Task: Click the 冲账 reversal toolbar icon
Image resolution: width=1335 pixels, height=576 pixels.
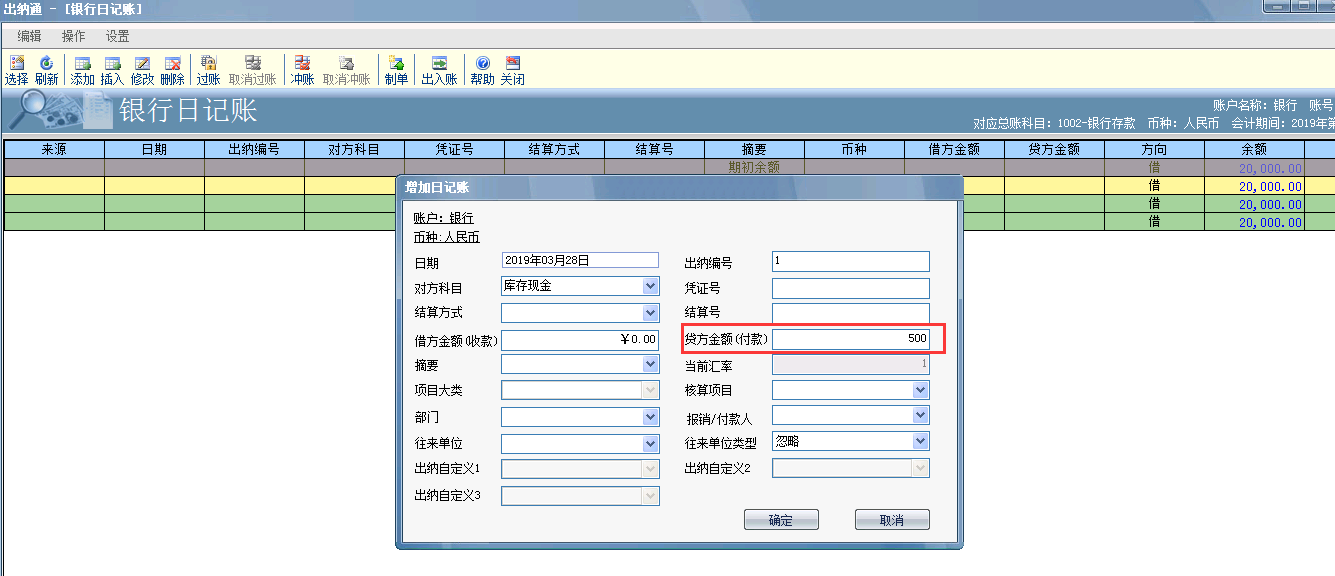Action: click(x=302, y=64)
